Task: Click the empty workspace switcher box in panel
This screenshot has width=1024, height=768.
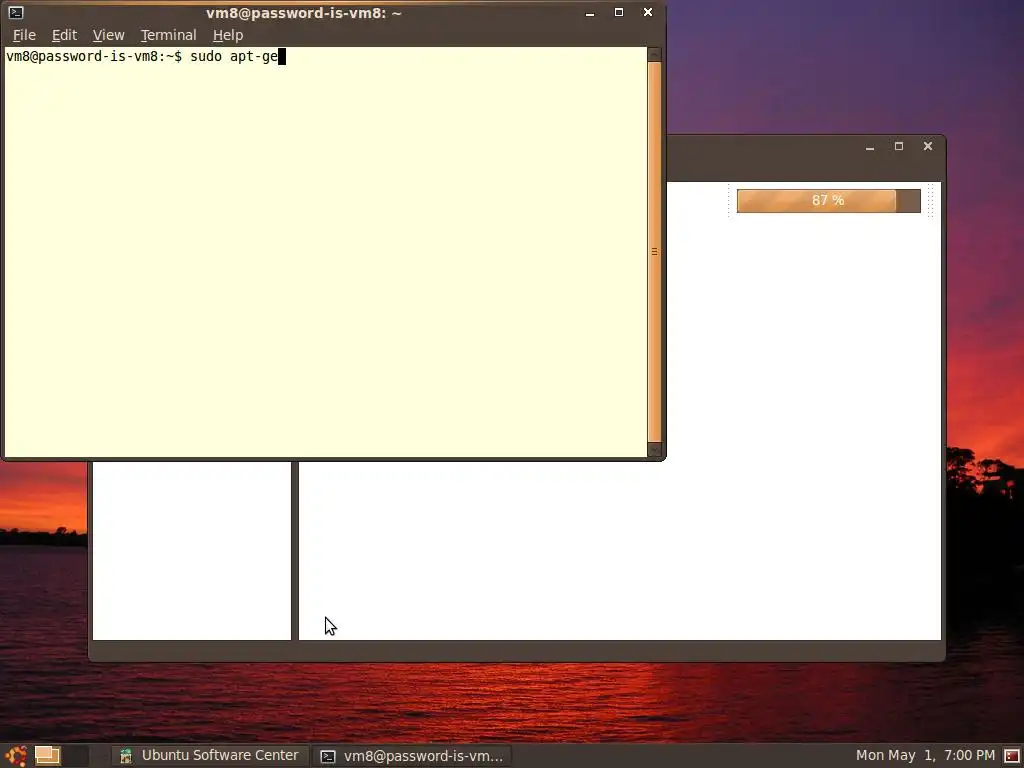Action: click(x=75, y=756)
